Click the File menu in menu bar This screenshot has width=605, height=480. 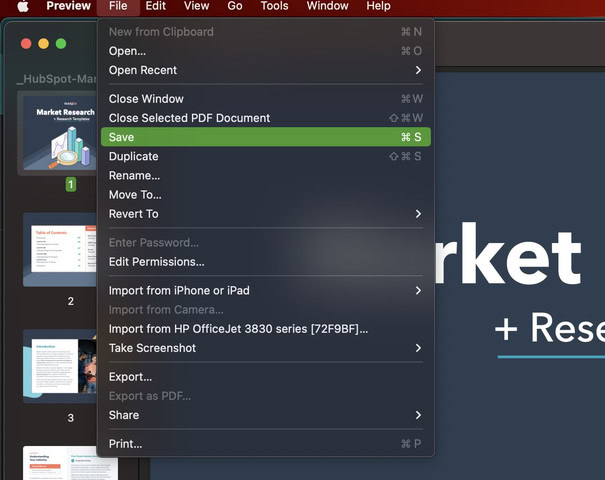tap(118, 6)
